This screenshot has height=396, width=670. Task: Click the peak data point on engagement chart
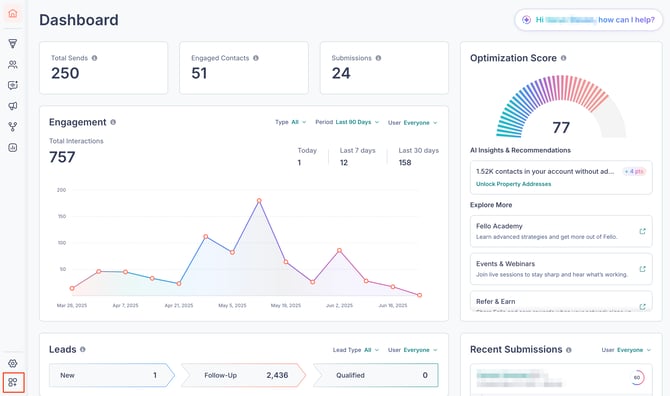tap(259, 200)
